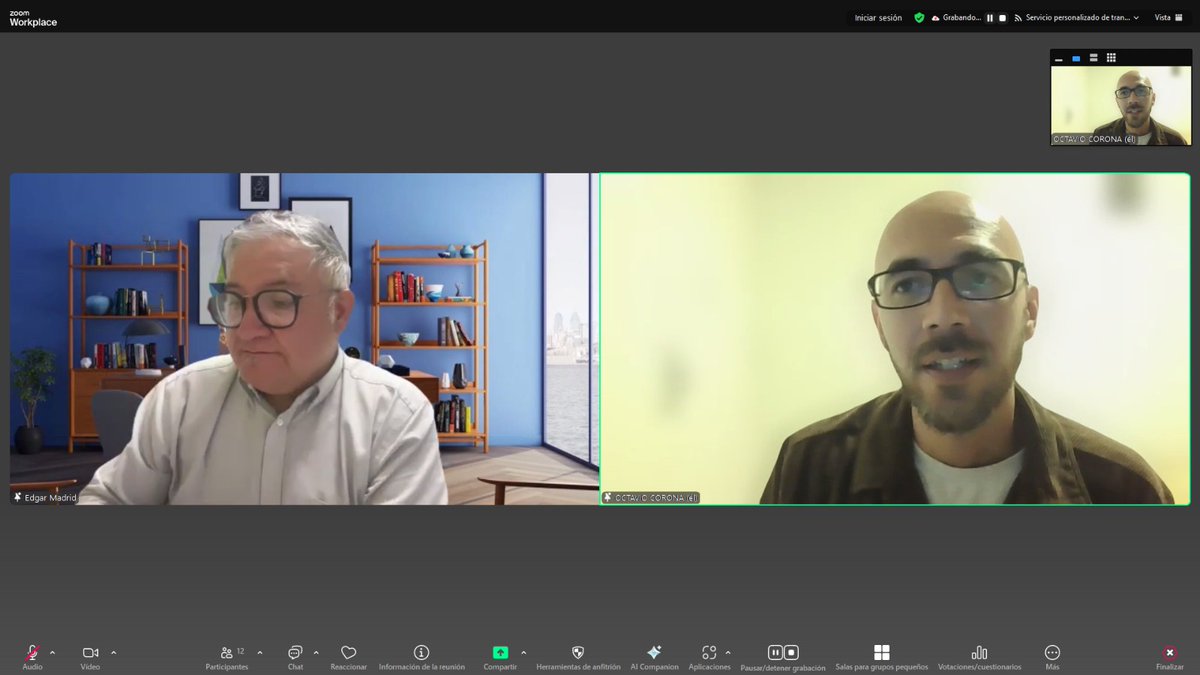The image size is (1200, 675).
Task: Pause recording from top bar
Action: [x=991, y=17]
